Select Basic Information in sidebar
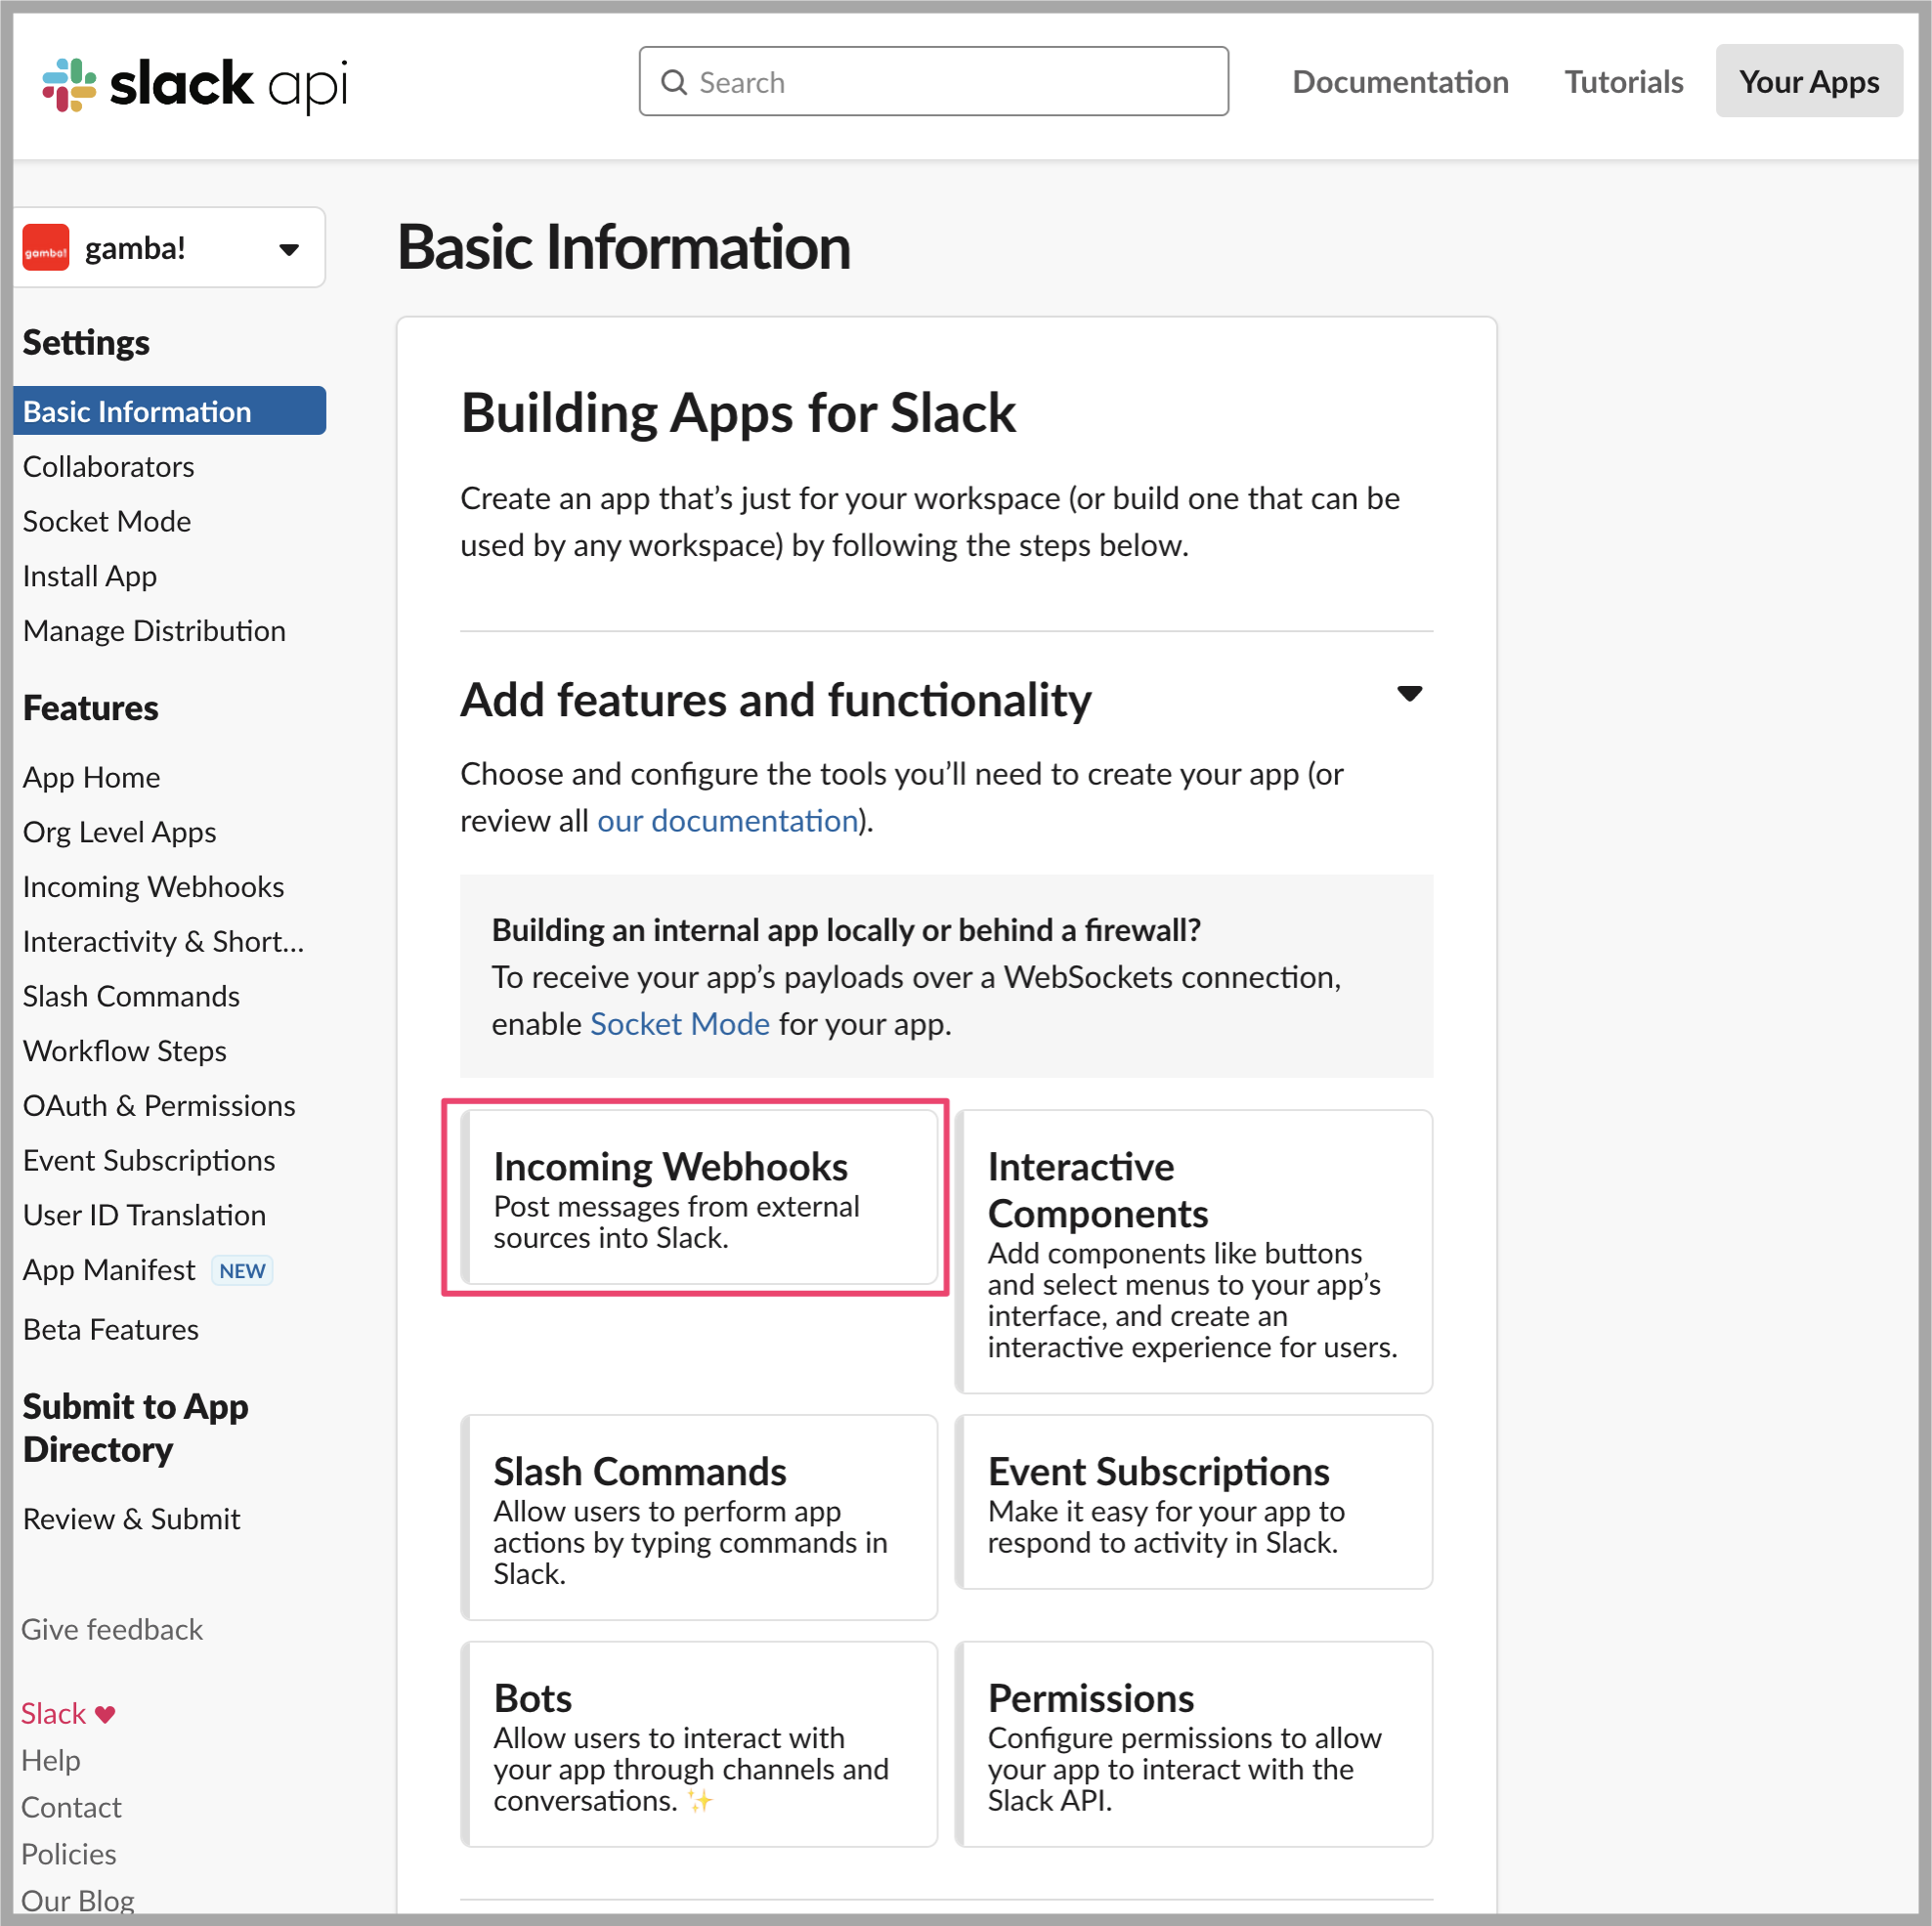1932x1926 pixels. pos(169,411)
